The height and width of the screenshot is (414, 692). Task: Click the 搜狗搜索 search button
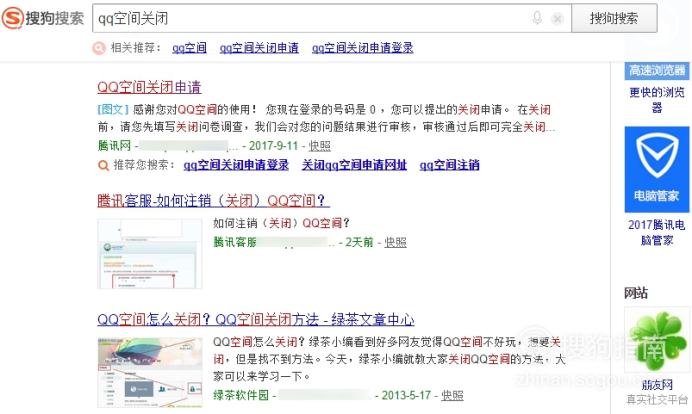pyautogui.click(x=614, y=18)
